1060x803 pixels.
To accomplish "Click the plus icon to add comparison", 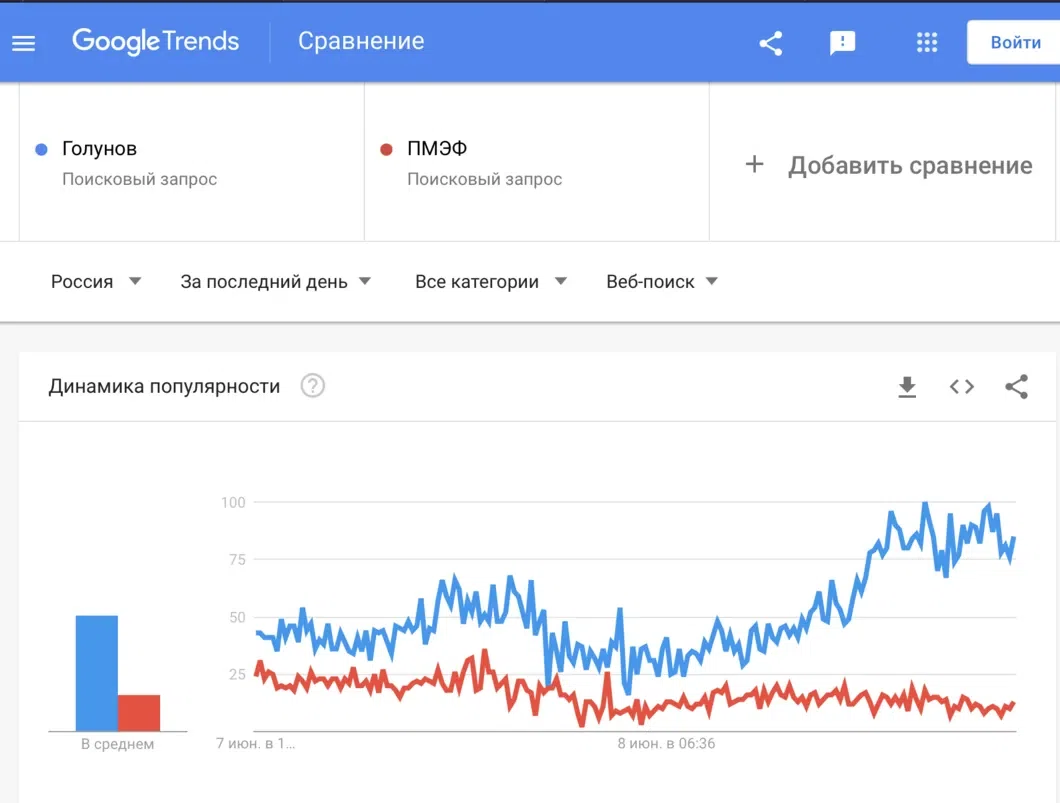I will click(x=755, y=165).
